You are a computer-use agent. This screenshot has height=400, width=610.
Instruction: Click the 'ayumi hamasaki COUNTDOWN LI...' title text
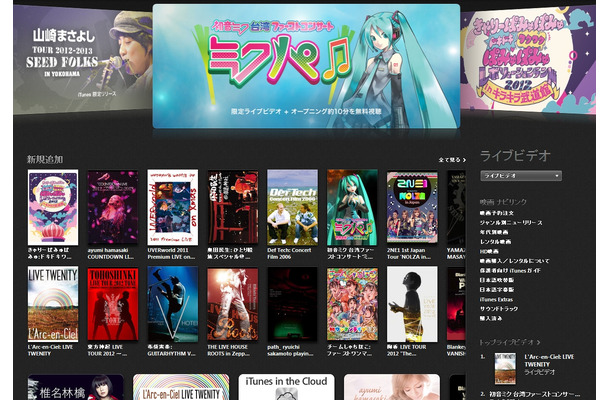111,254
